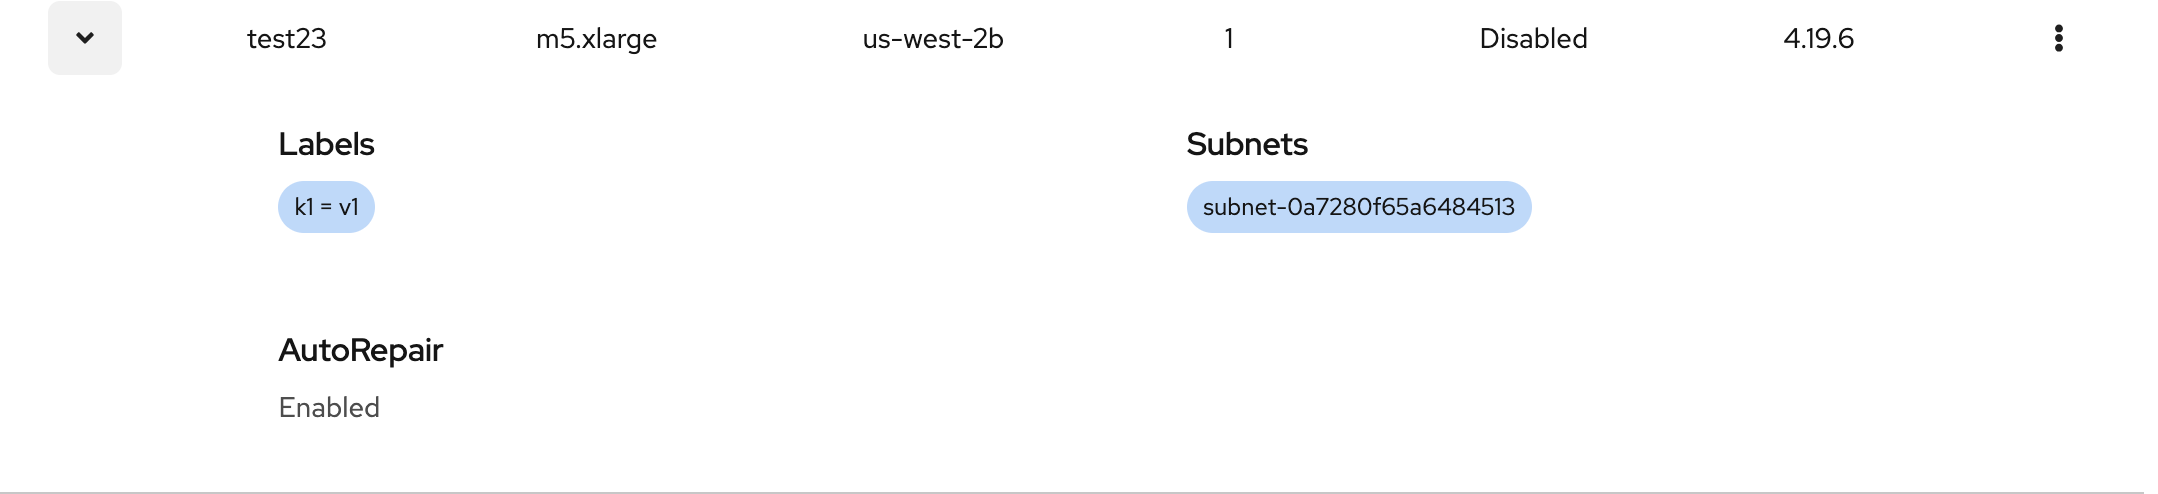Click the blue subnet ID badge
Viewport: 2158px width, 494px height.
click(1358, 207)
